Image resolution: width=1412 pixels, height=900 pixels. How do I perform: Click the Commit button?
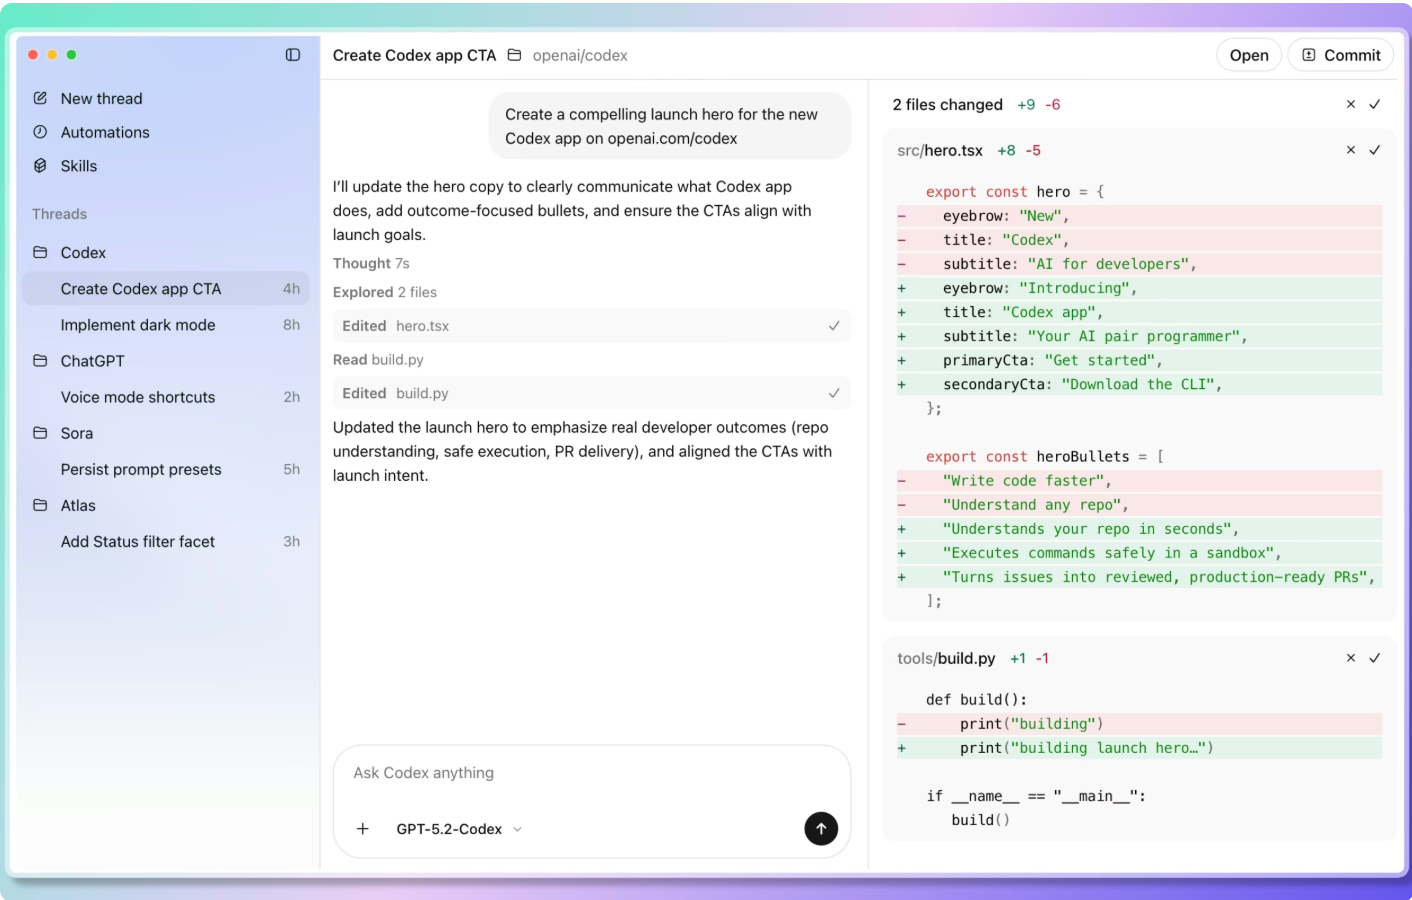point(1340,55)
